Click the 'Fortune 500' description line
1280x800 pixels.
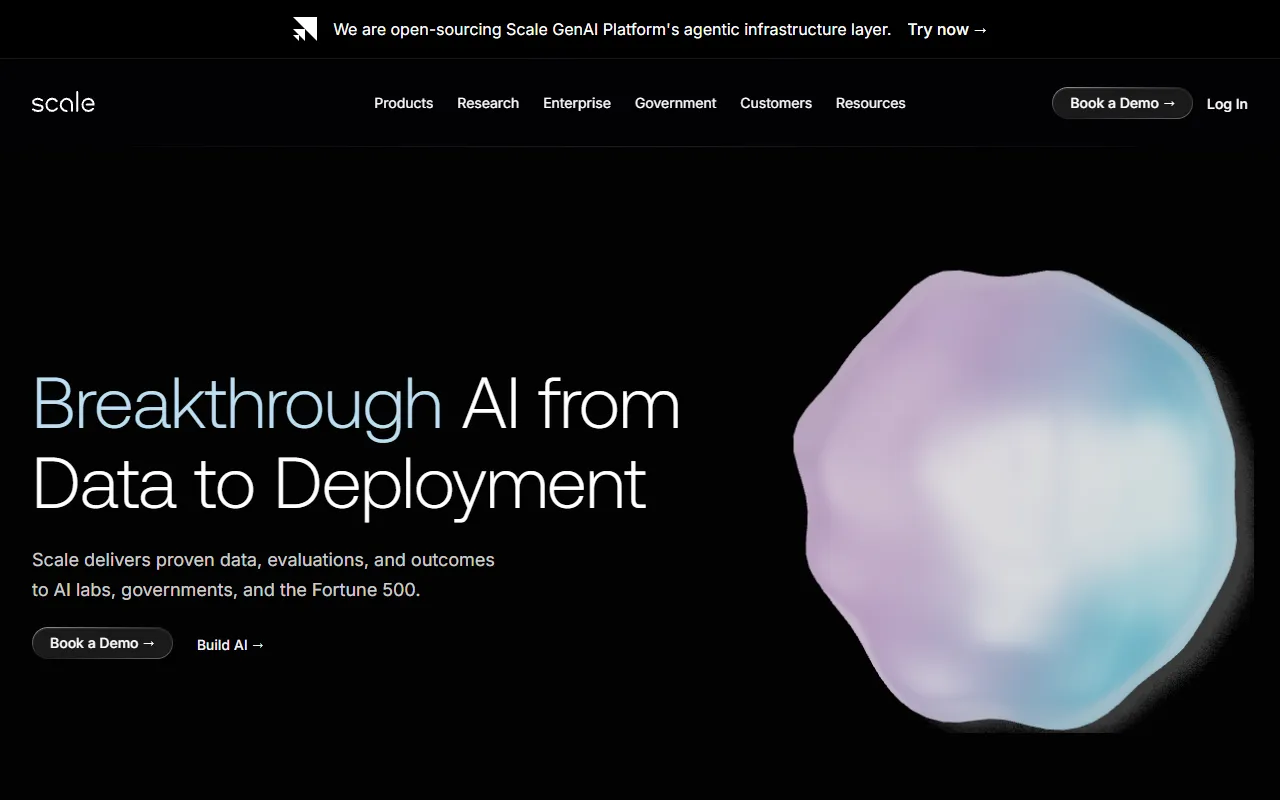click(x=226, y=590)
